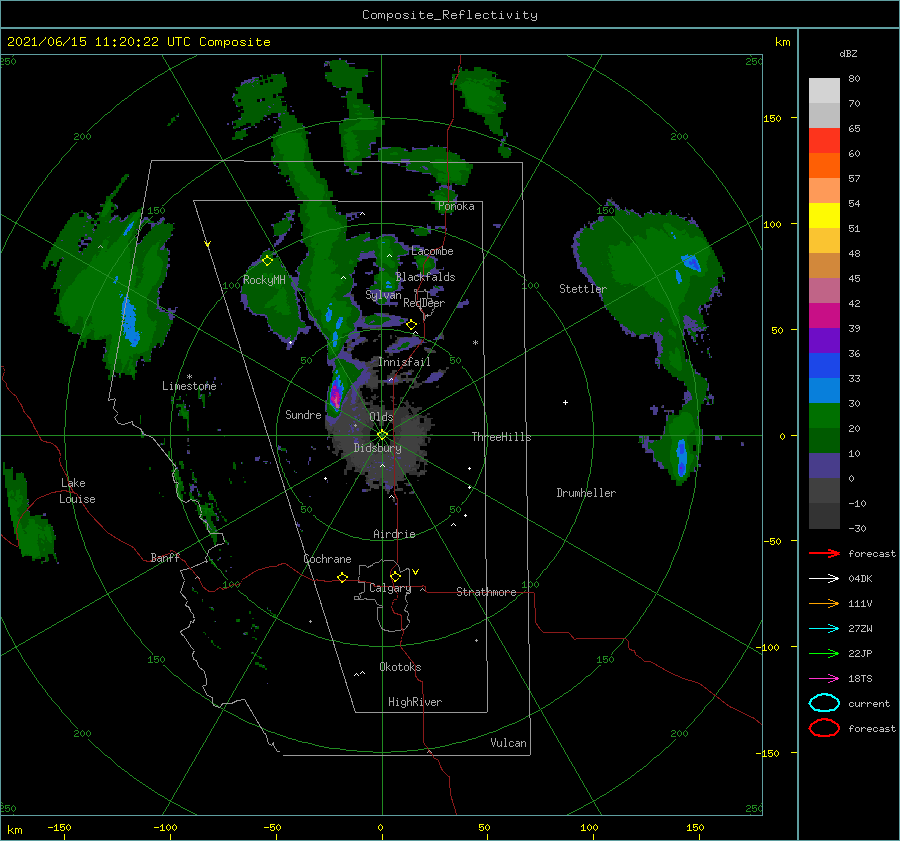Click the magenta storm core west of Olds

[335, 396]
